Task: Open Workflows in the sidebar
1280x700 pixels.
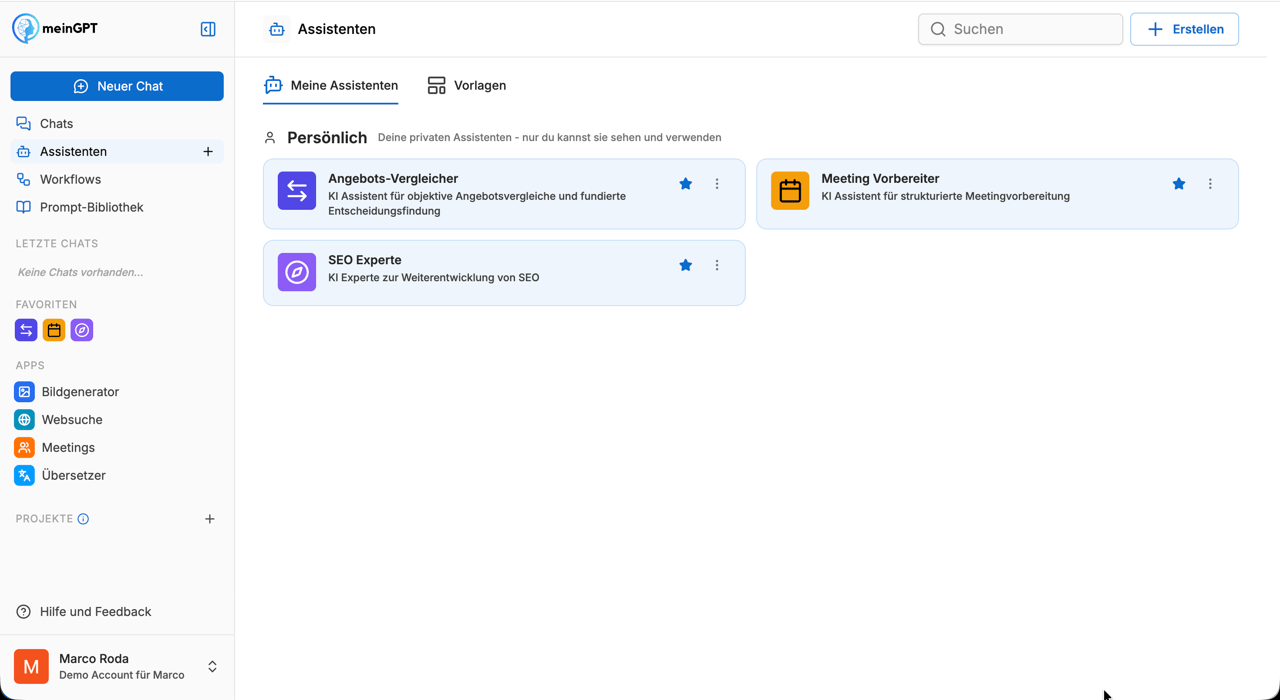Action: coord(117,180)
